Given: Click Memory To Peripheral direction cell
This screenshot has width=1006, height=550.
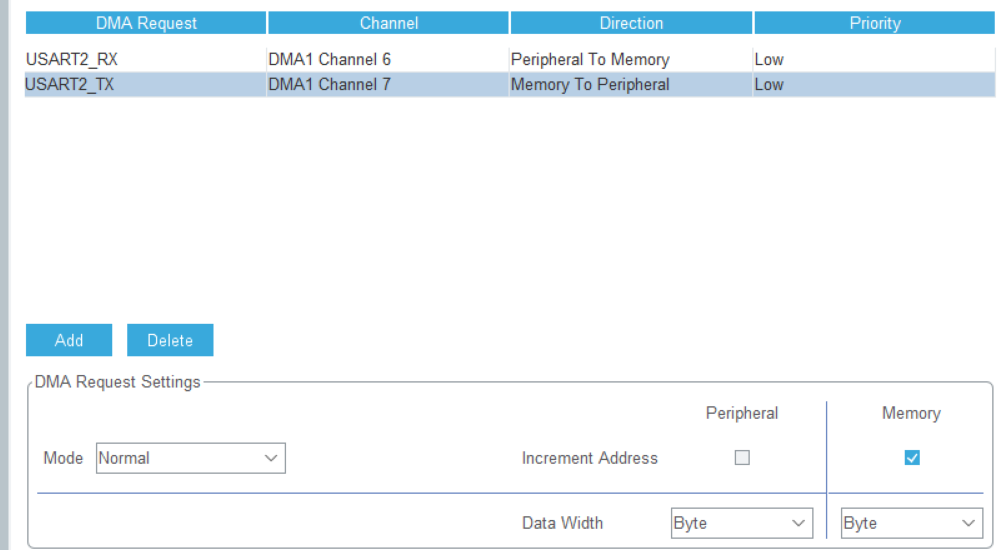Looking at the screenshot, I should coord(590,85).
